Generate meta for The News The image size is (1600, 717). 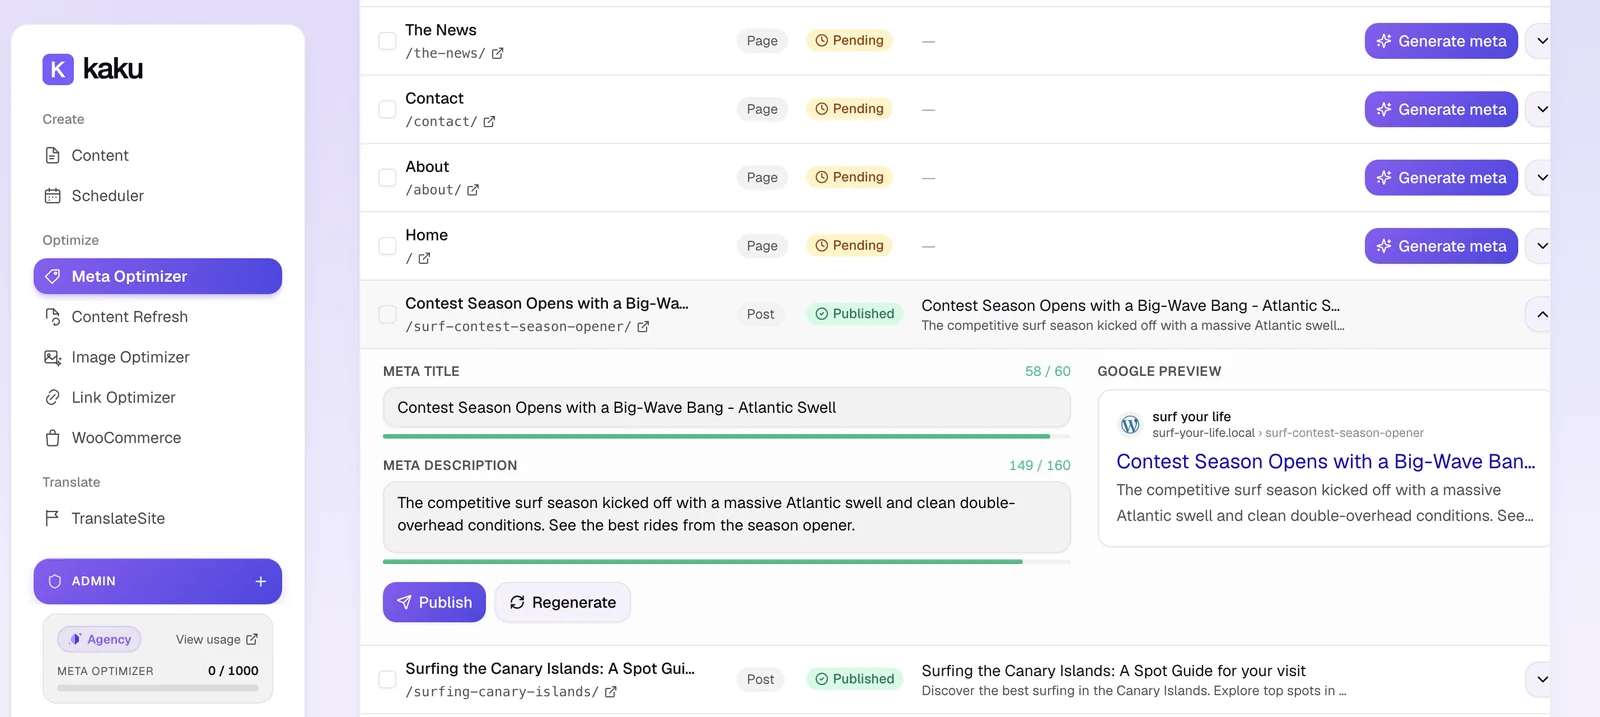coord(1441,41)
